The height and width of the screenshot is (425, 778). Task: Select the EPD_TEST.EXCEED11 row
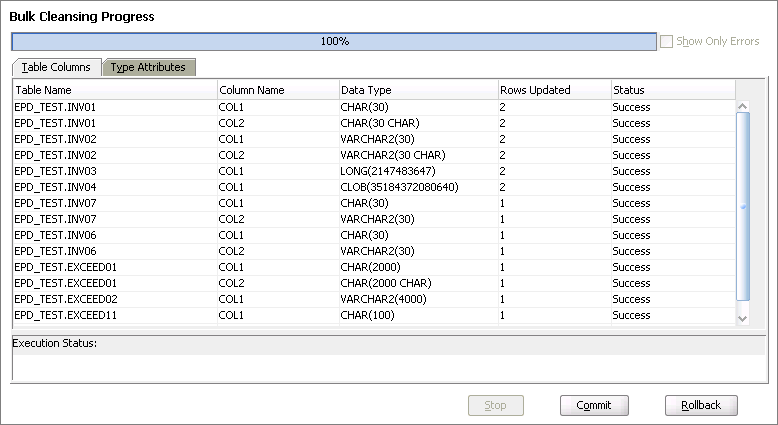114,315
